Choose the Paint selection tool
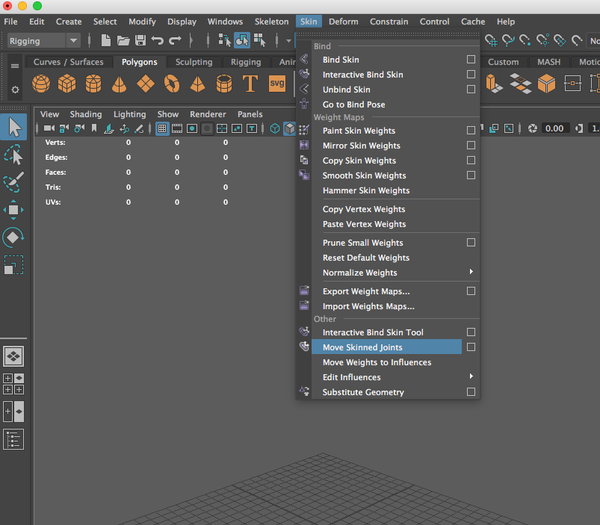600x525 pixels. 14,182
